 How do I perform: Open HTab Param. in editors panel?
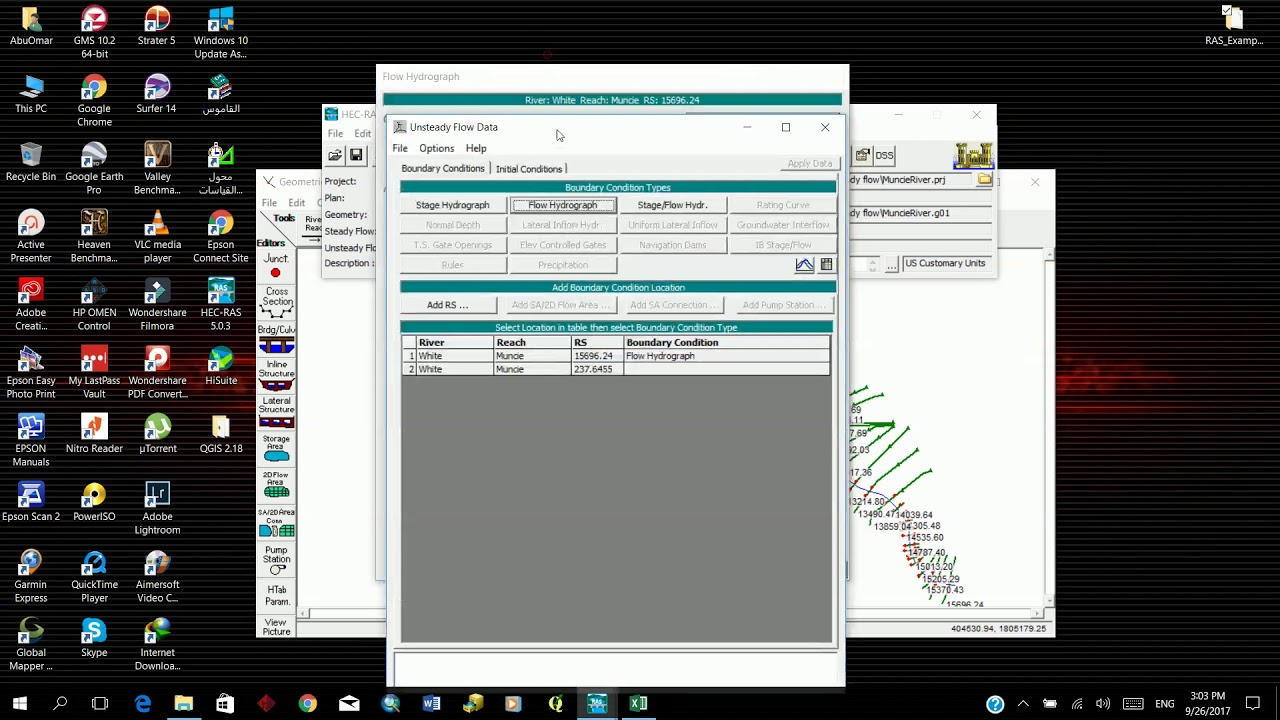click(276, 597)
